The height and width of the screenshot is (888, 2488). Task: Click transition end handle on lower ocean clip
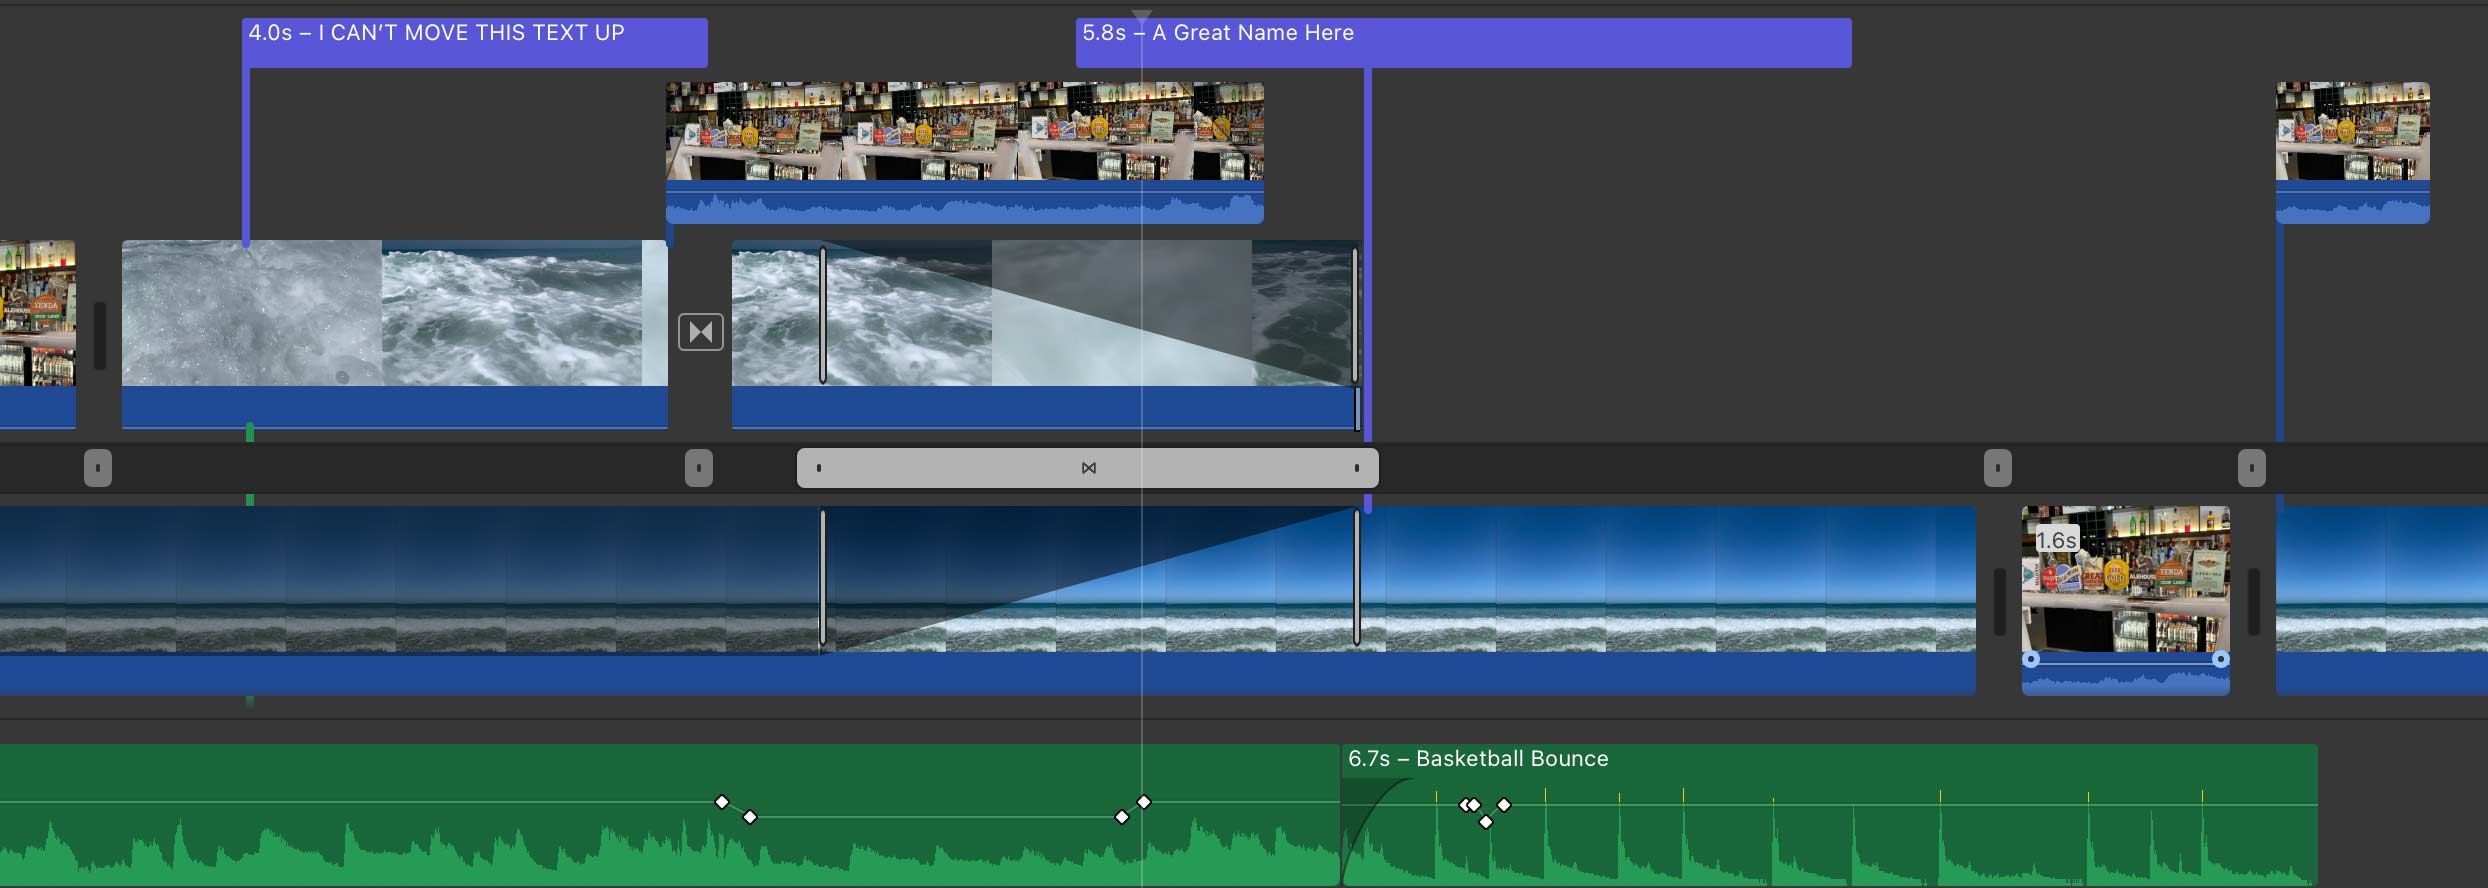[x=1357, y=578]
